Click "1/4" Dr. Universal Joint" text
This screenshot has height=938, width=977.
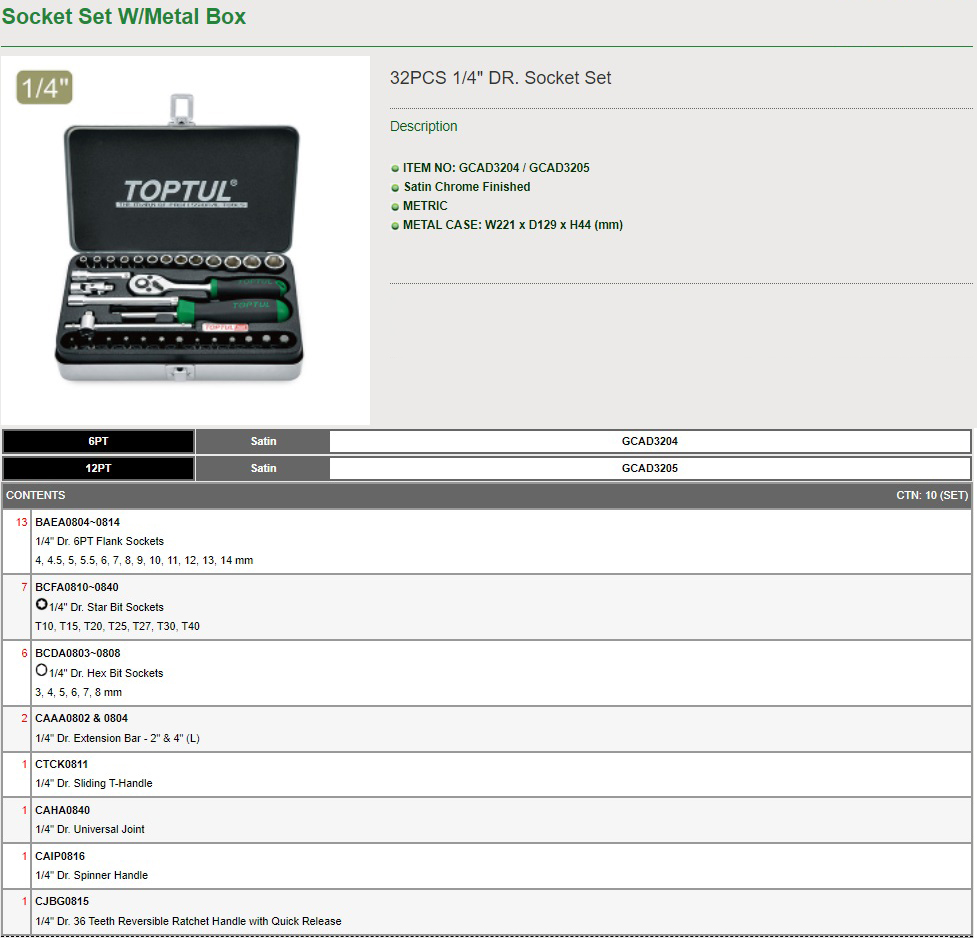pos(90,830)
